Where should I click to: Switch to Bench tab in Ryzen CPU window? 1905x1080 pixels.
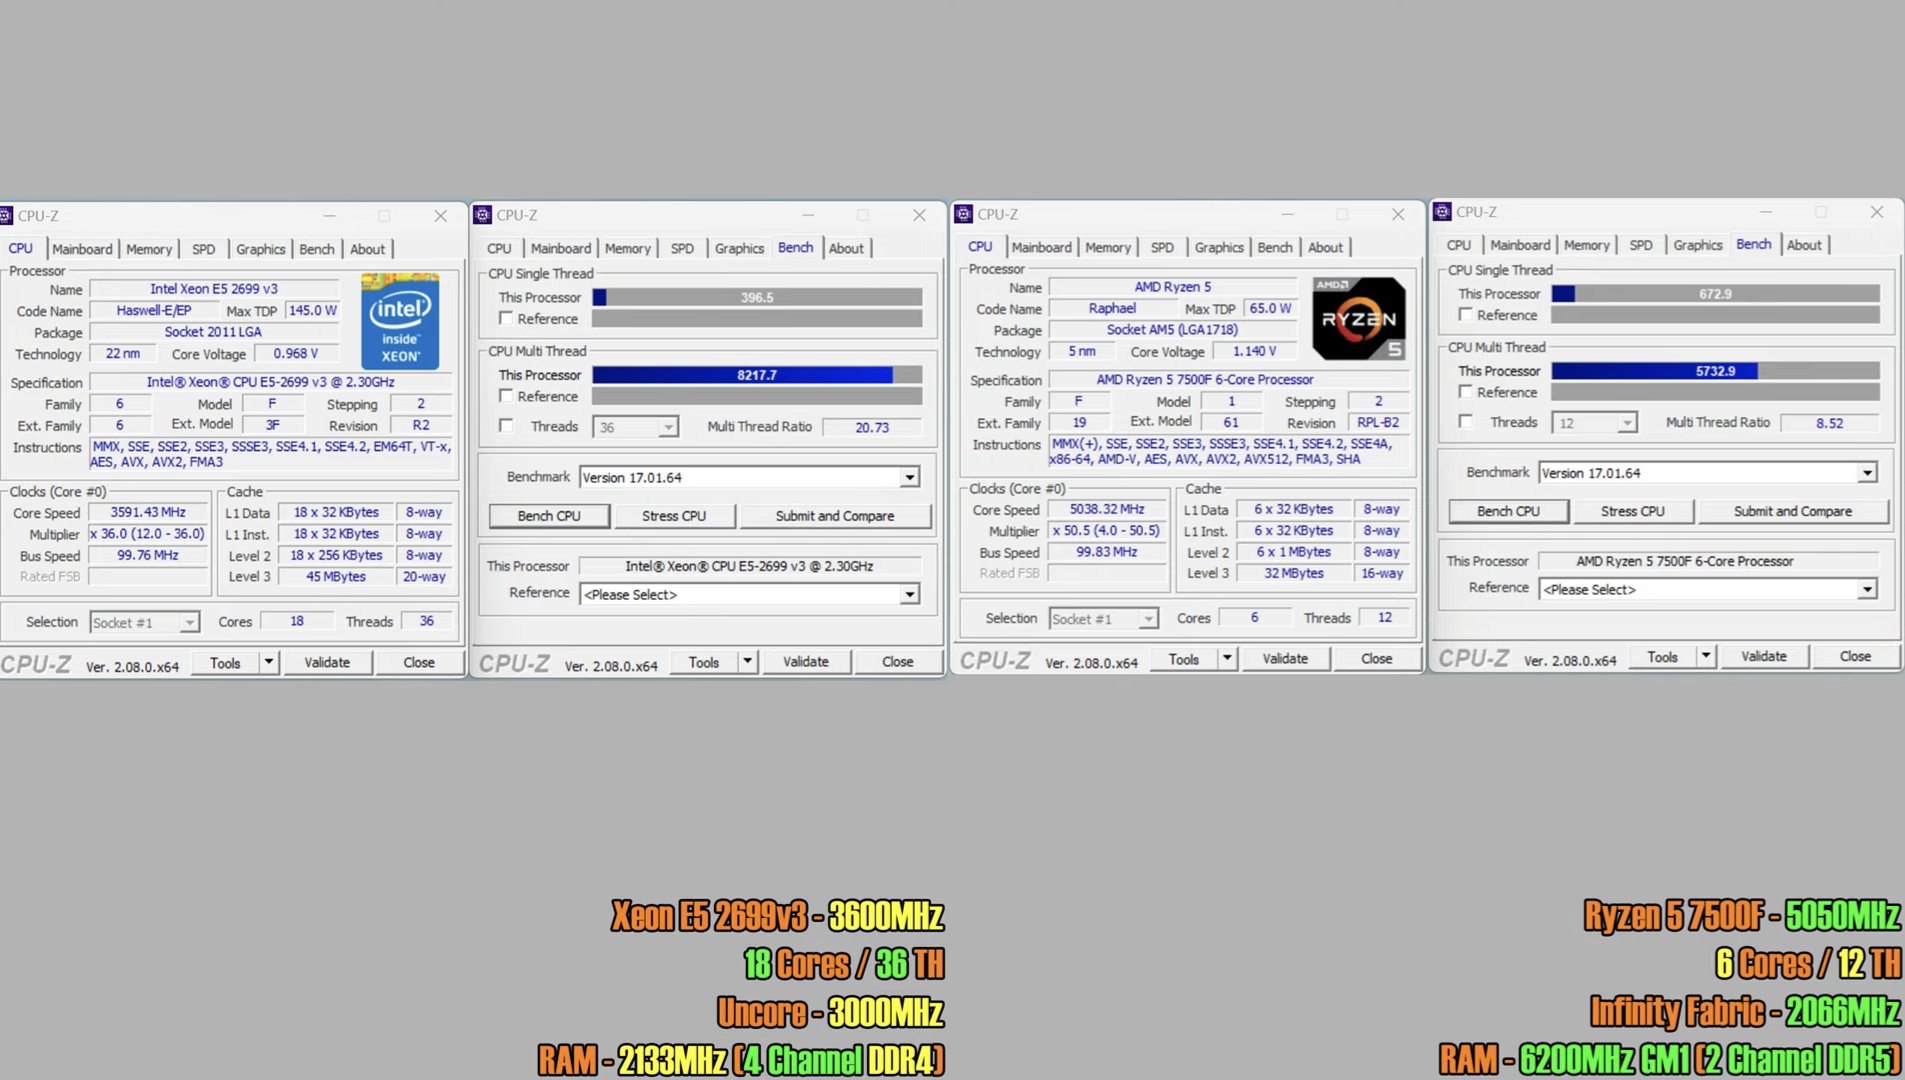pos(1275,247)
